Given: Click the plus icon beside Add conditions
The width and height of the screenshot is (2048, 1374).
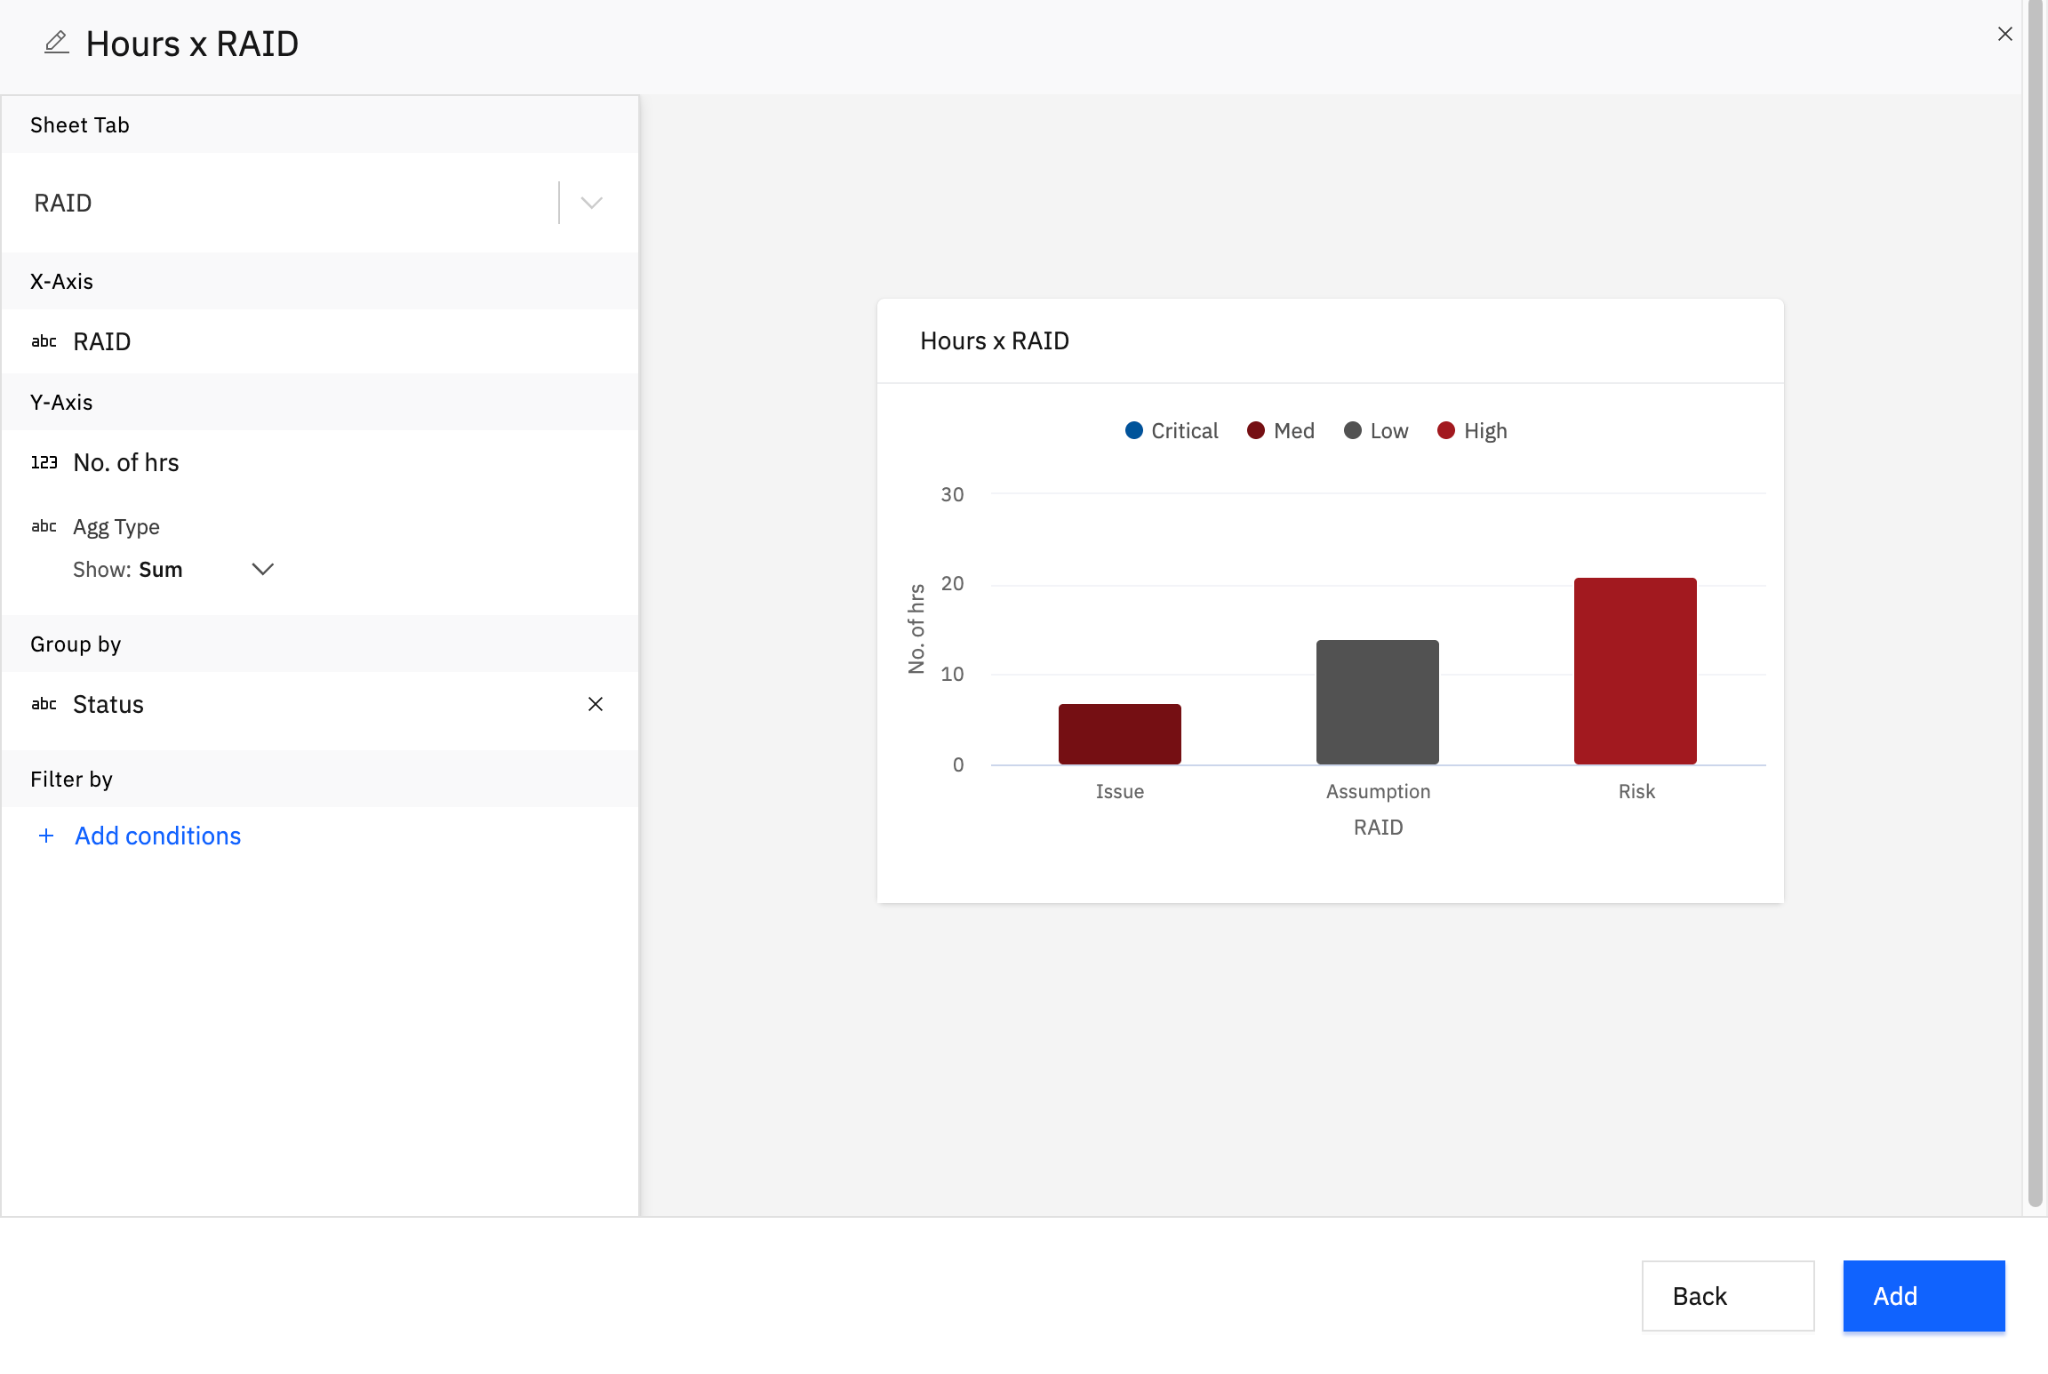Looking at the screenshot, I should tap(46, 835).
